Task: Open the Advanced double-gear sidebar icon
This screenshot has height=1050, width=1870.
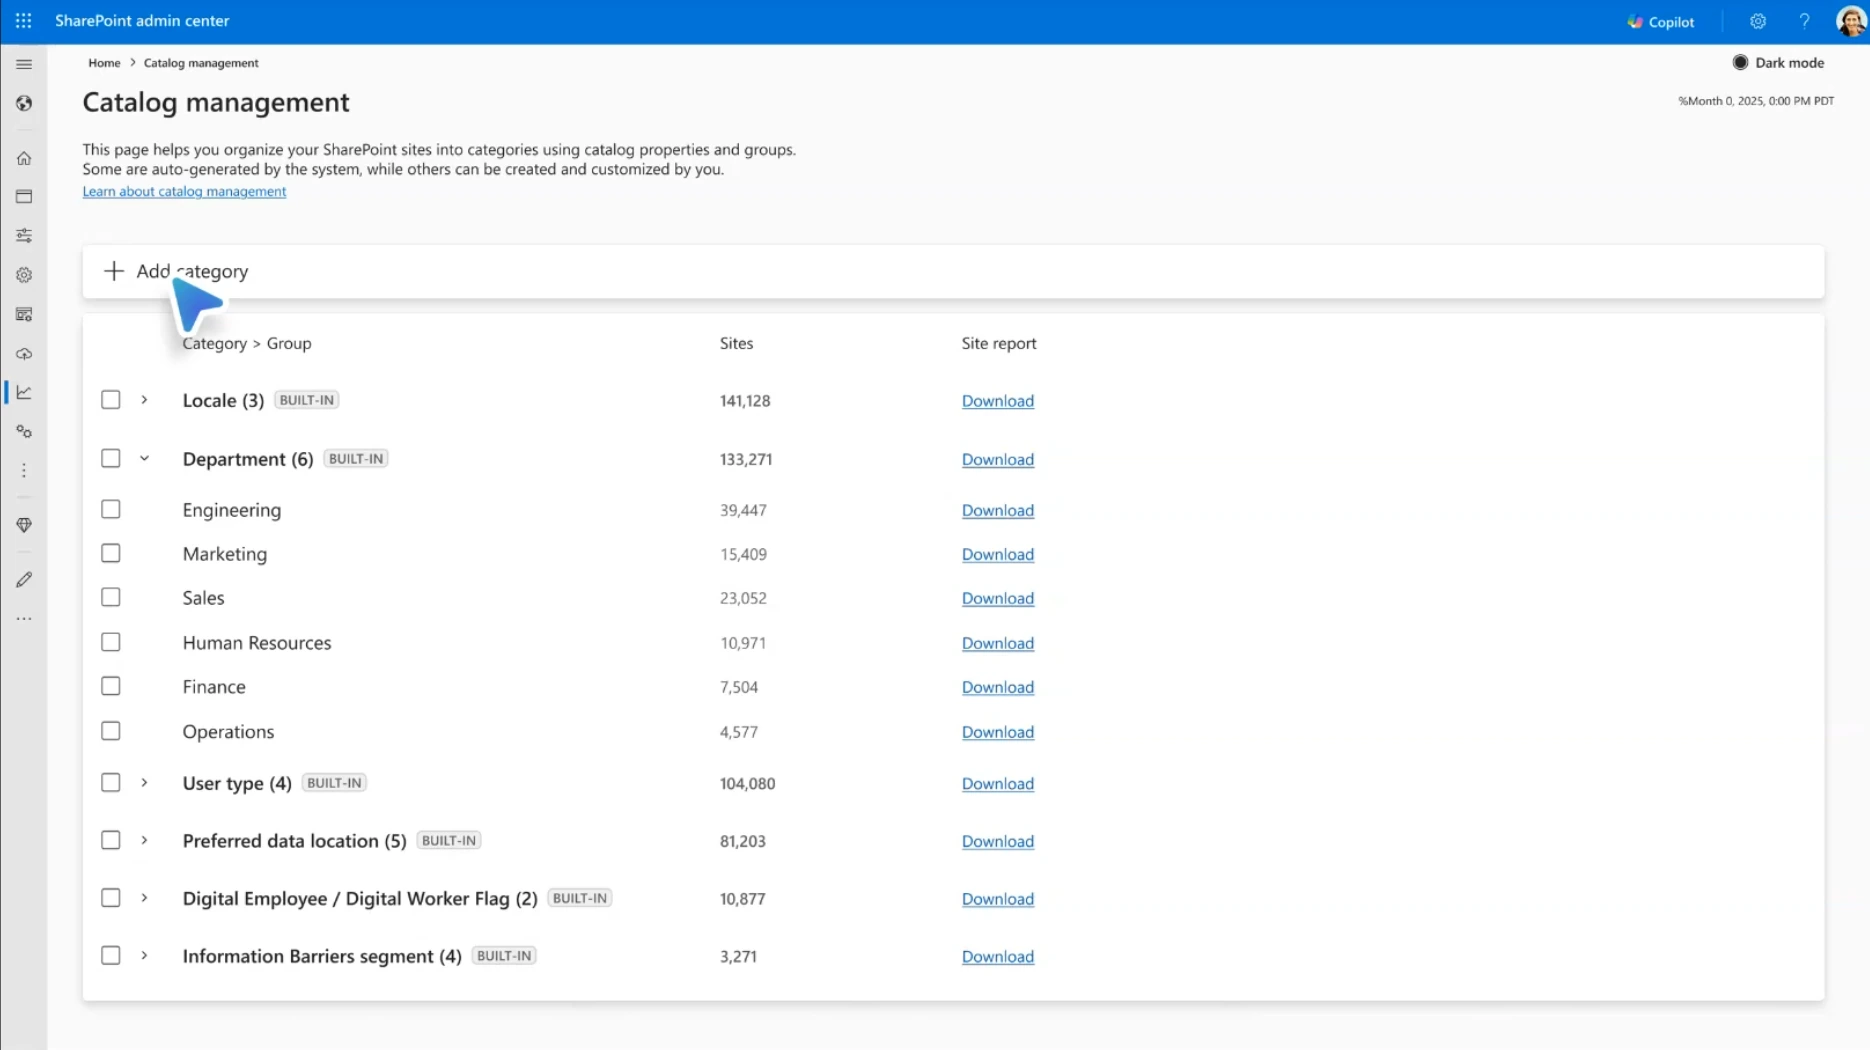Action: pos(24,432)
